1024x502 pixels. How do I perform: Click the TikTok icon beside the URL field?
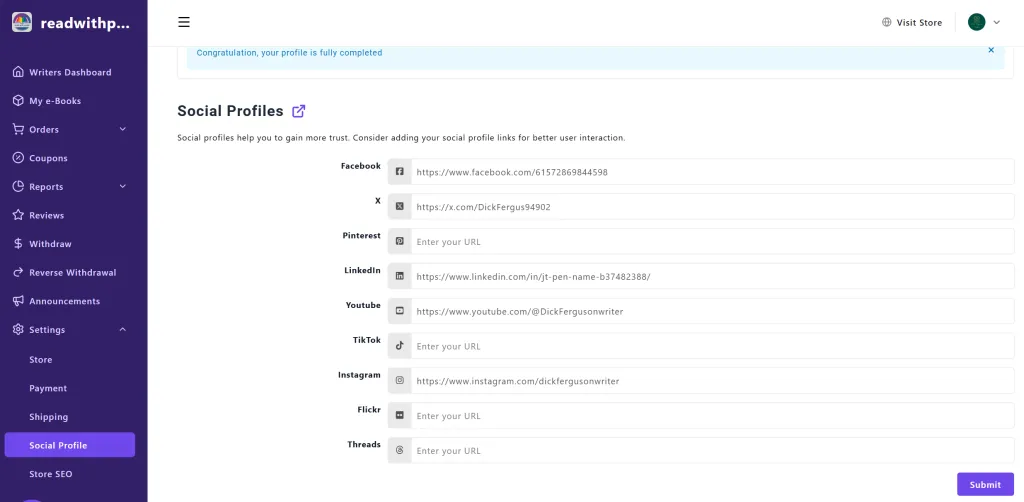point(400,346)
